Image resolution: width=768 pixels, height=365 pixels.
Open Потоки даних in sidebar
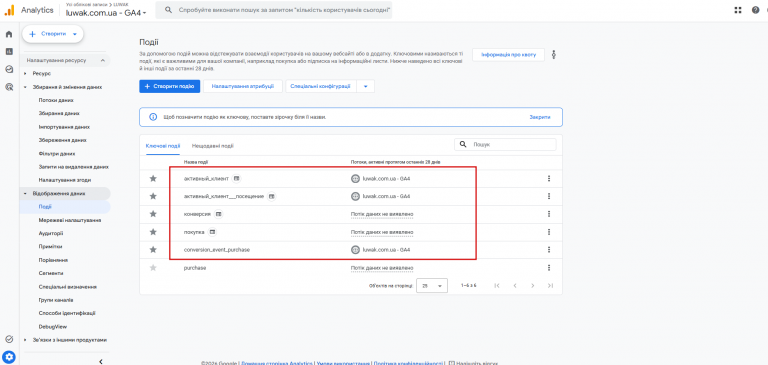coord(56,100)
